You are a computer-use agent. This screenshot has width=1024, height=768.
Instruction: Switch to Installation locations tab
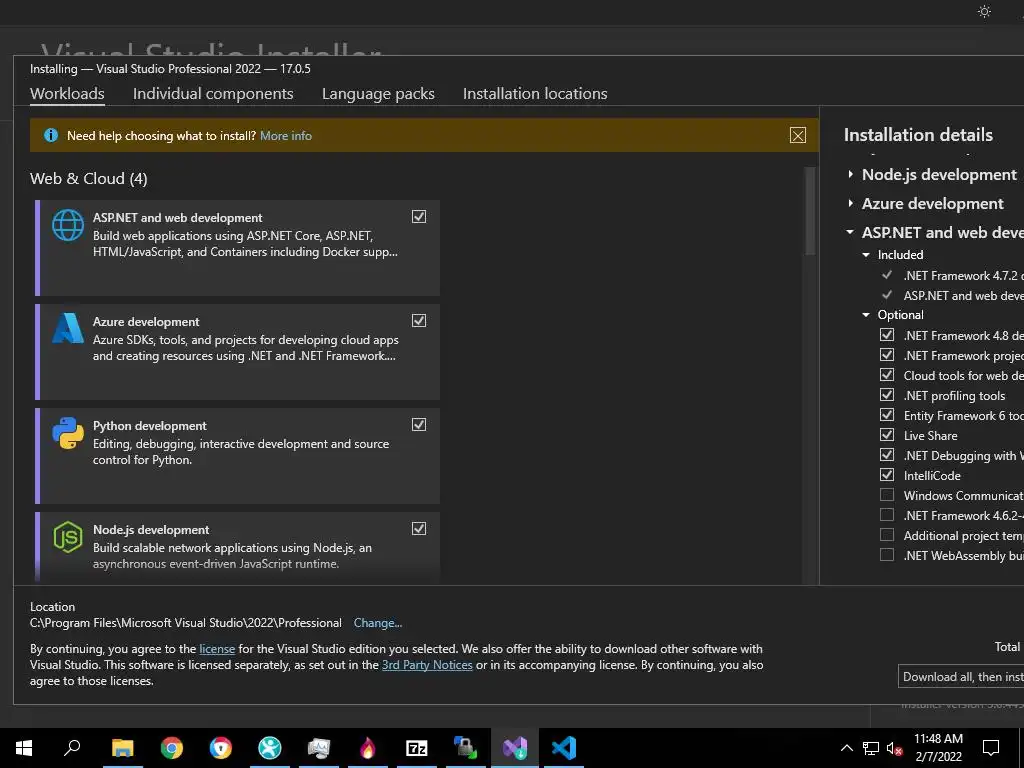(535, 93)
